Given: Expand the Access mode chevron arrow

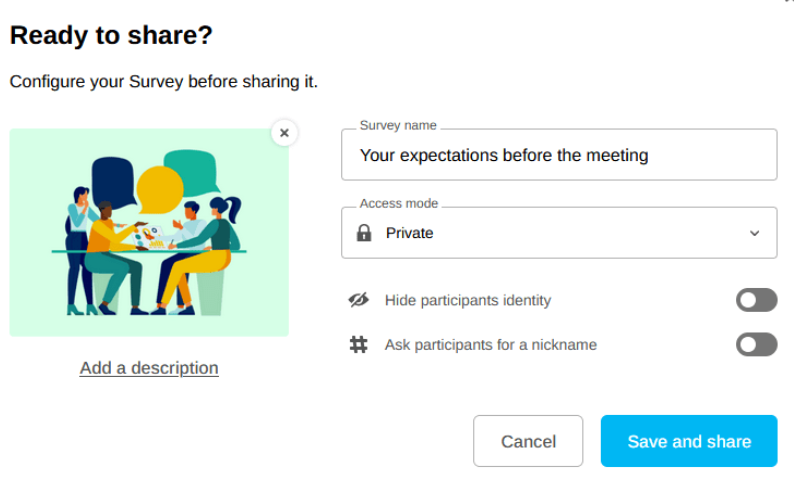Looking at the screenshot, I should [x=754, y=233].
